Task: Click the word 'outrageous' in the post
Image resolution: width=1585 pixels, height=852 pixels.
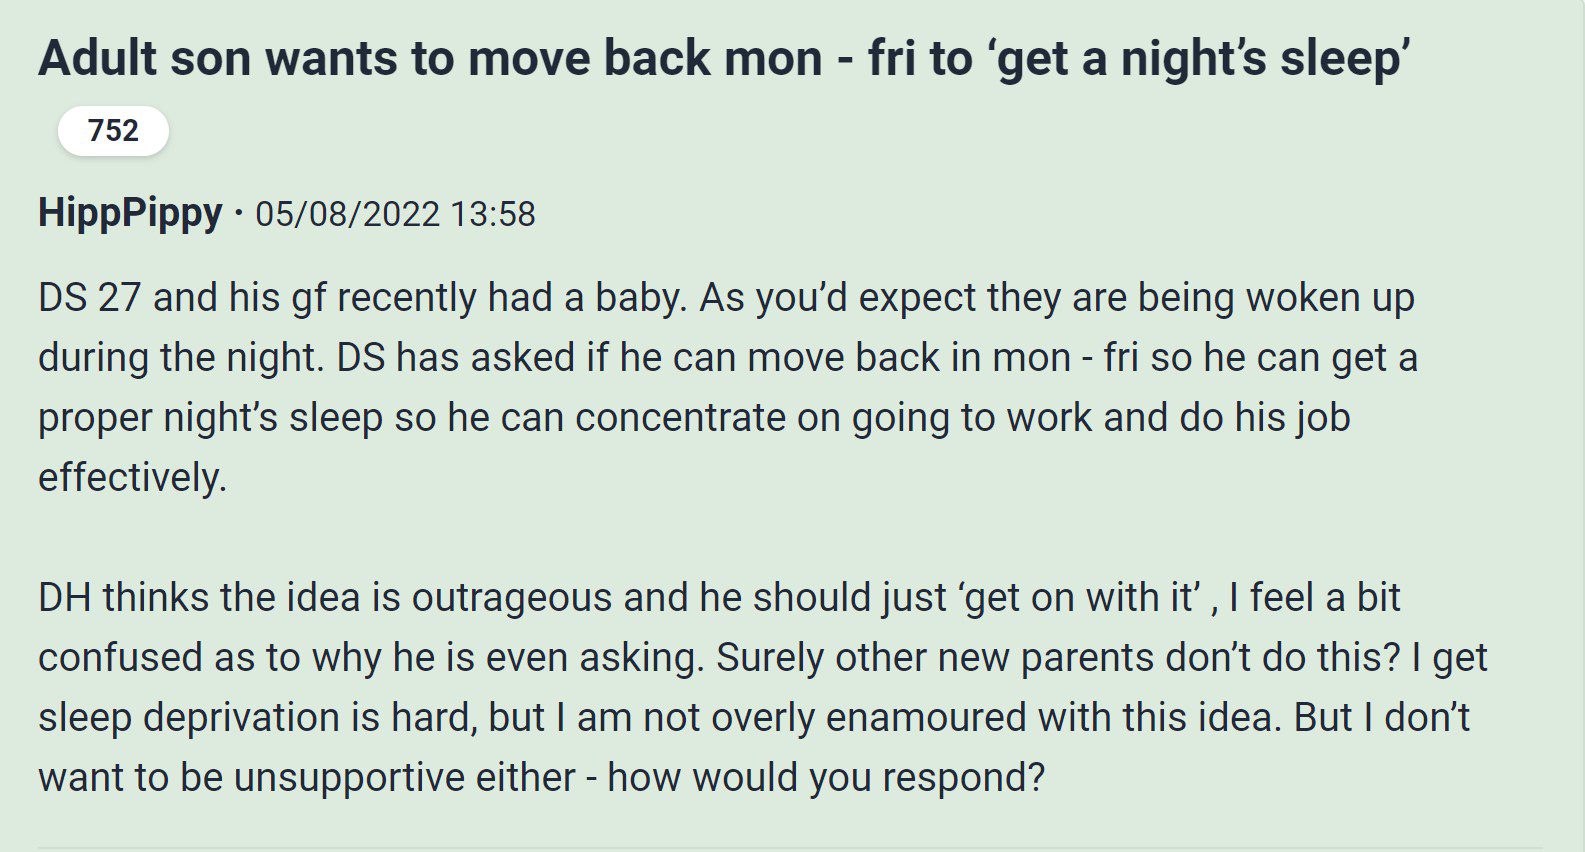Action: [513, 597]
